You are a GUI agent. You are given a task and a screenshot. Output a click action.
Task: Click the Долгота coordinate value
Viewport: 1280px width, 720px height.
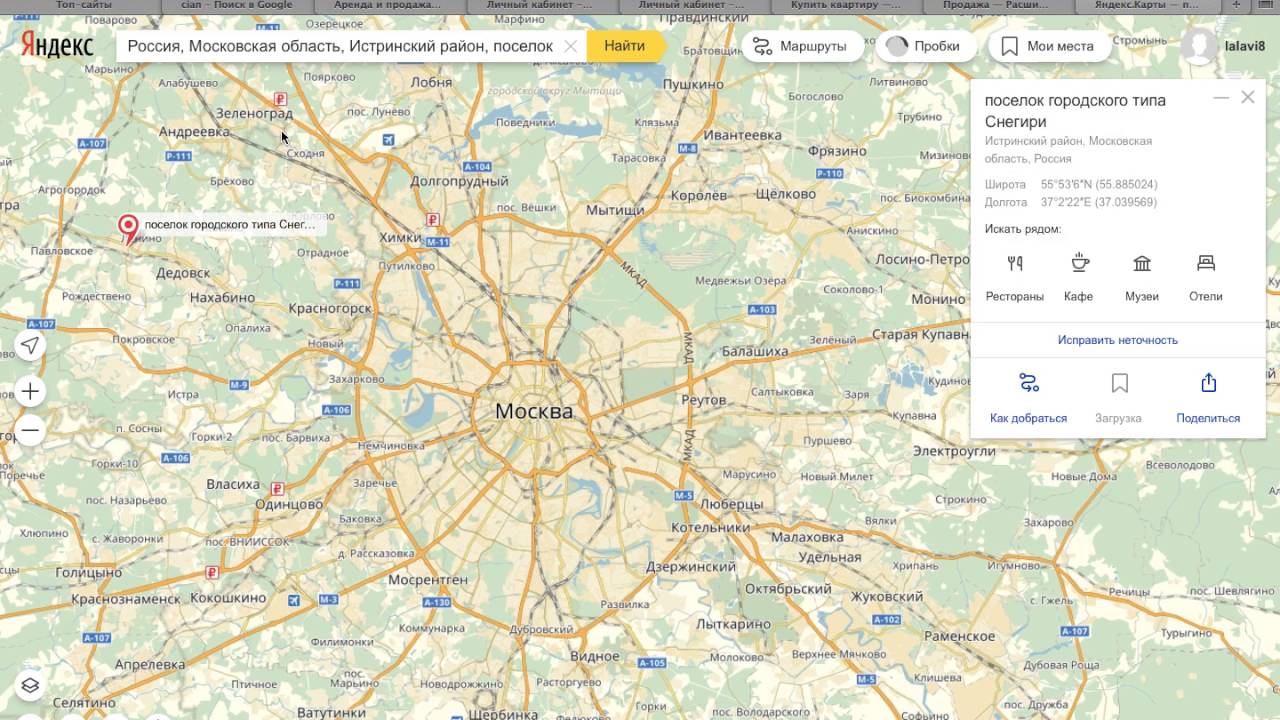[x=1099, y=202]
